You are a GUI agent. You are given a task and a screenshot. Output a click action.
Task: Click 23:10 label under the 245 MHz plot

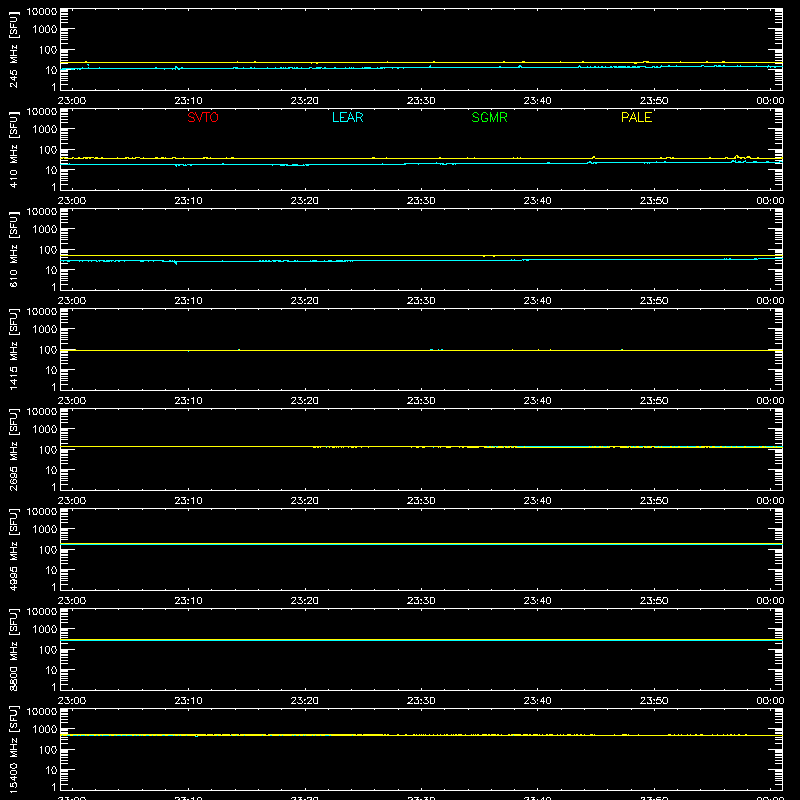click(188, 101)
